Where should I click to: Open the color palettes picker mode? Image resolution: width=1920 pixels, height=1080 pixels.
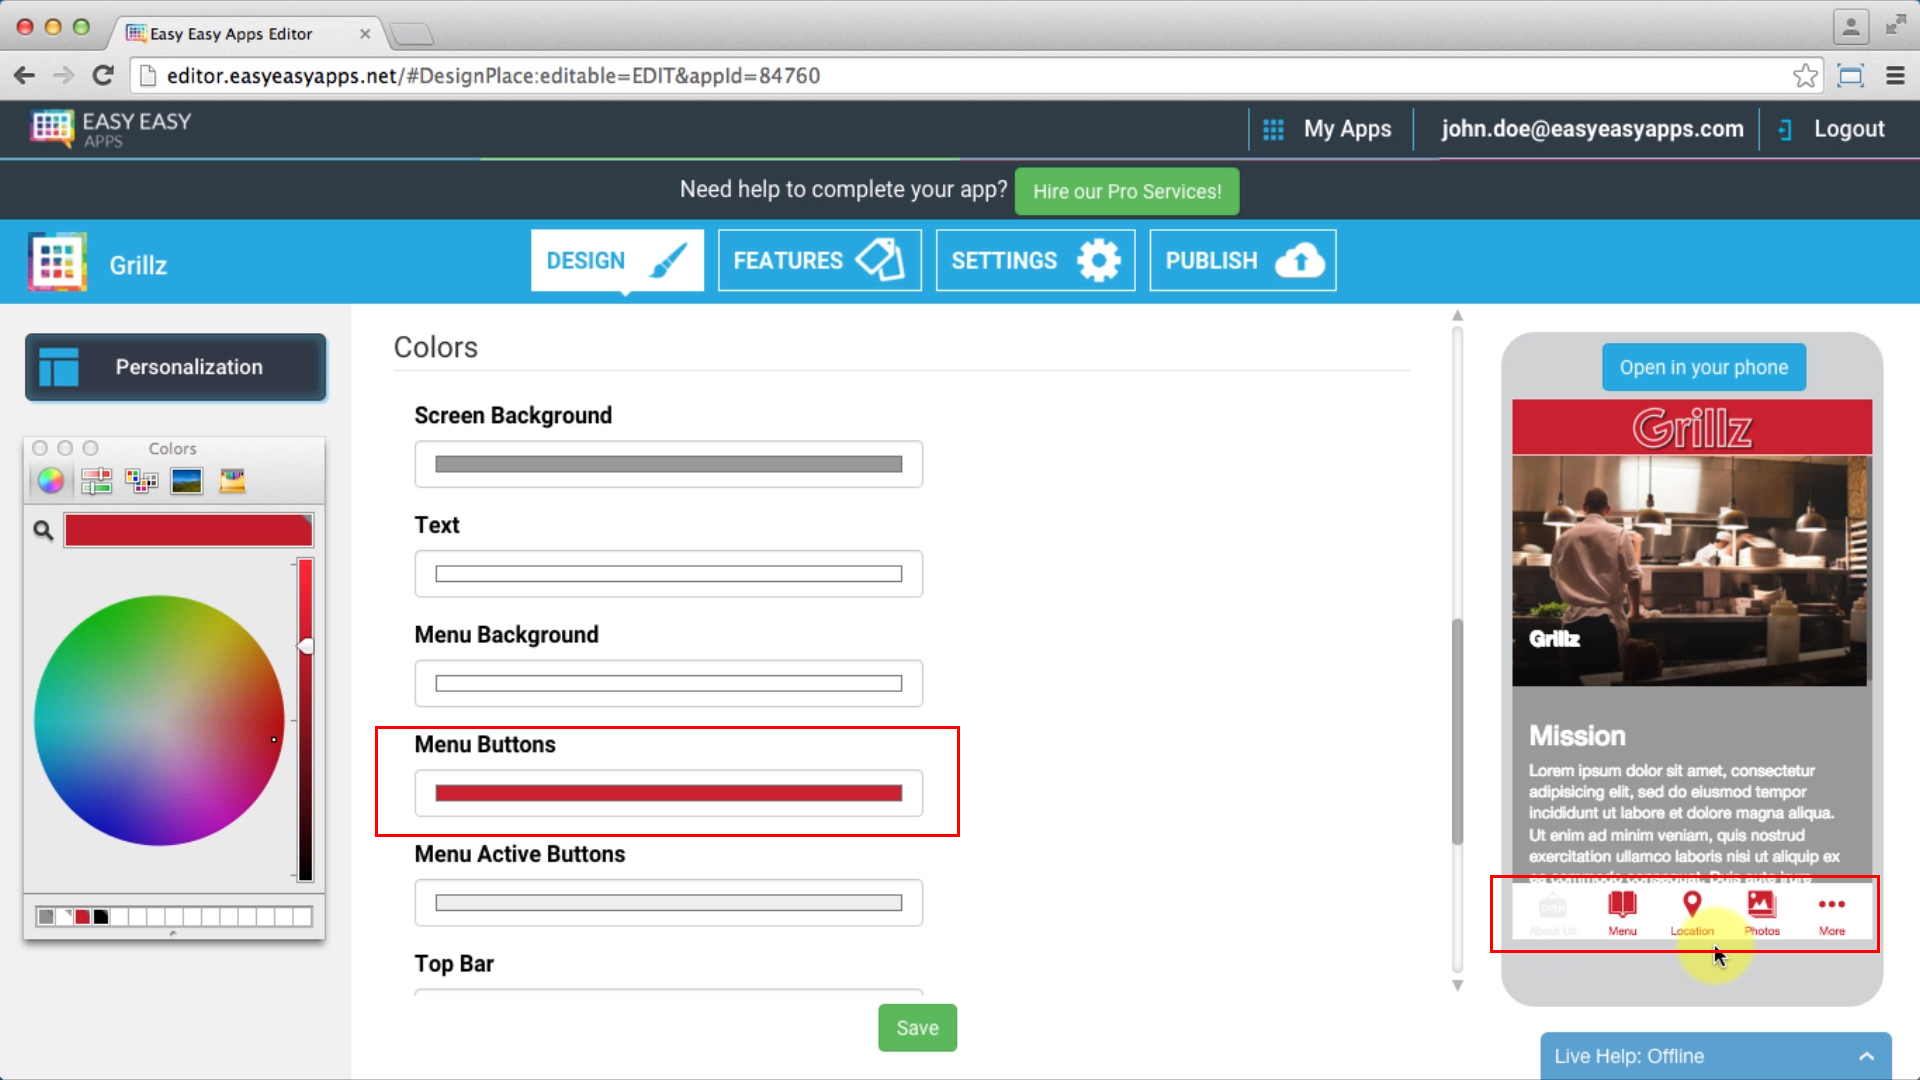(141, 481)
